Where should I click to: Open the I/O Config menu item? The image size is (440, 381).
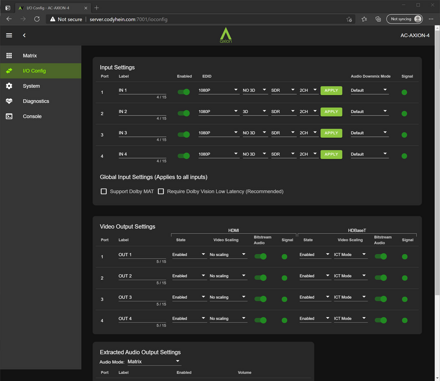click(x=40, y=71)
